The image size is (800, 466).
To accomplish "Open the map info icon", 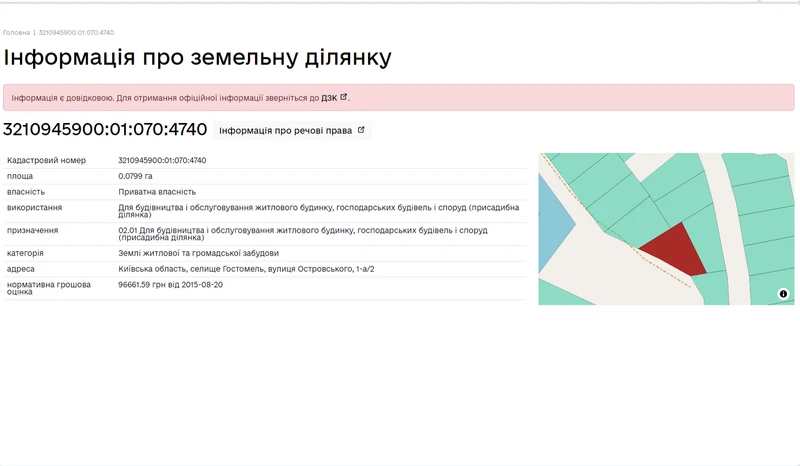I will click(x=783, y=293).
